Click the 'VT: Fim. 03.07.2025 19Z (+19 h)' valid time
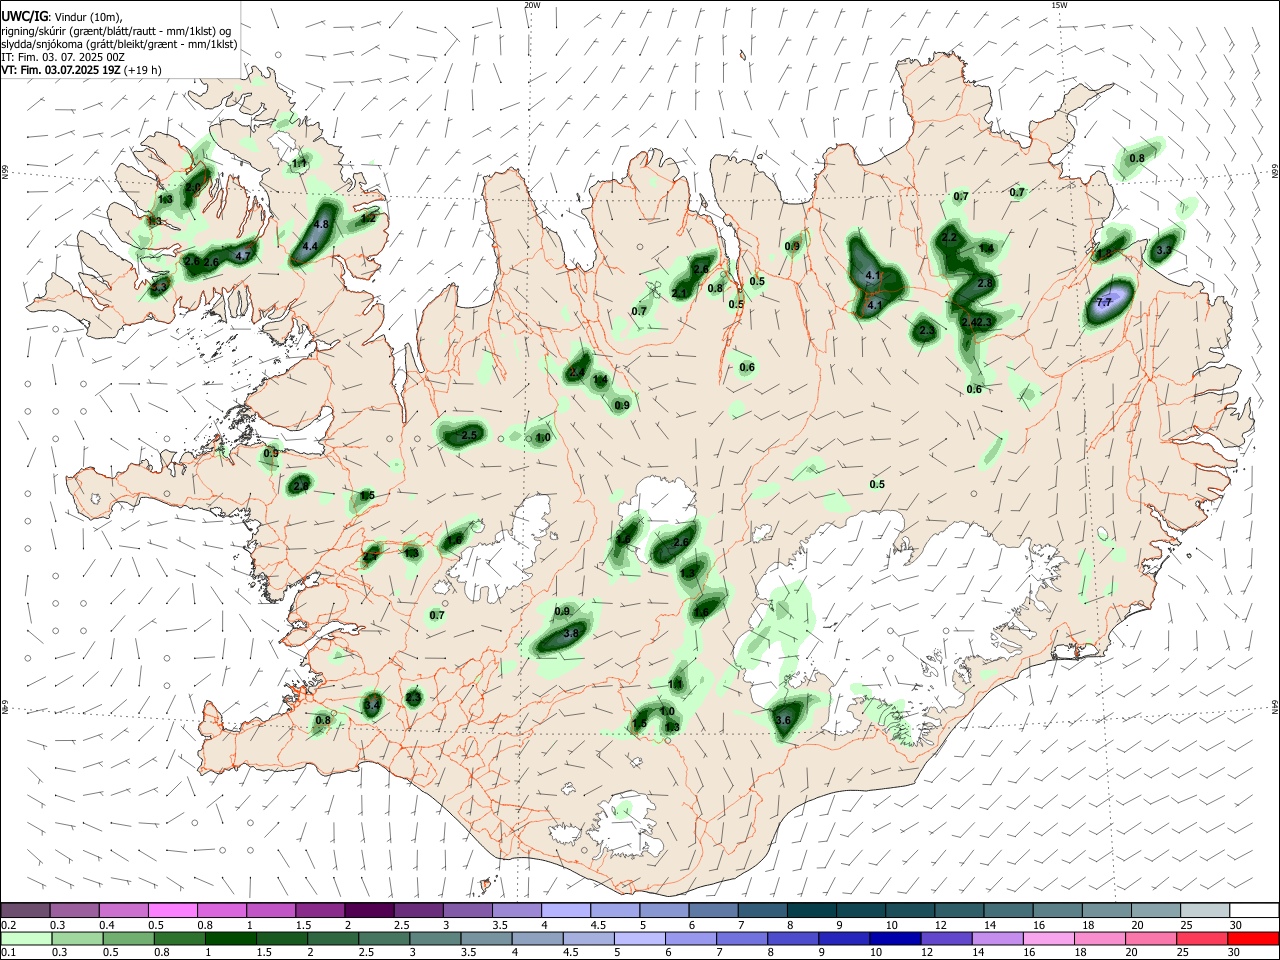This screenshot has height=960, width=1280. click(81, 70)
